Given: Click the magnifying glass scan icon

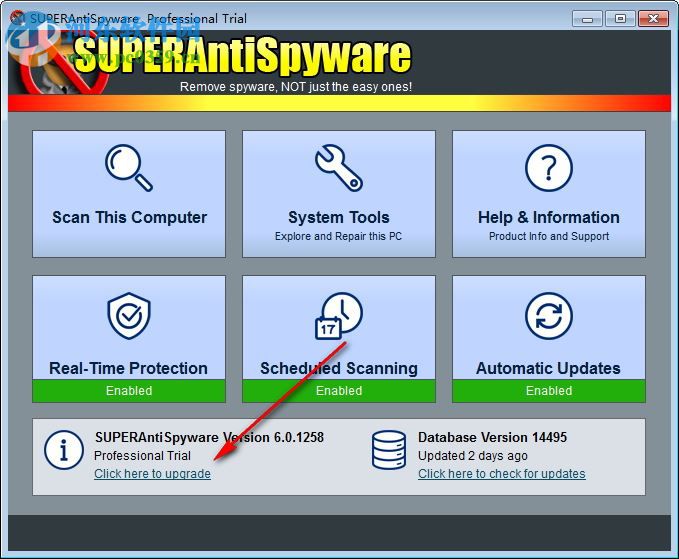Looking at the screenshot, I should pos(129,168).
